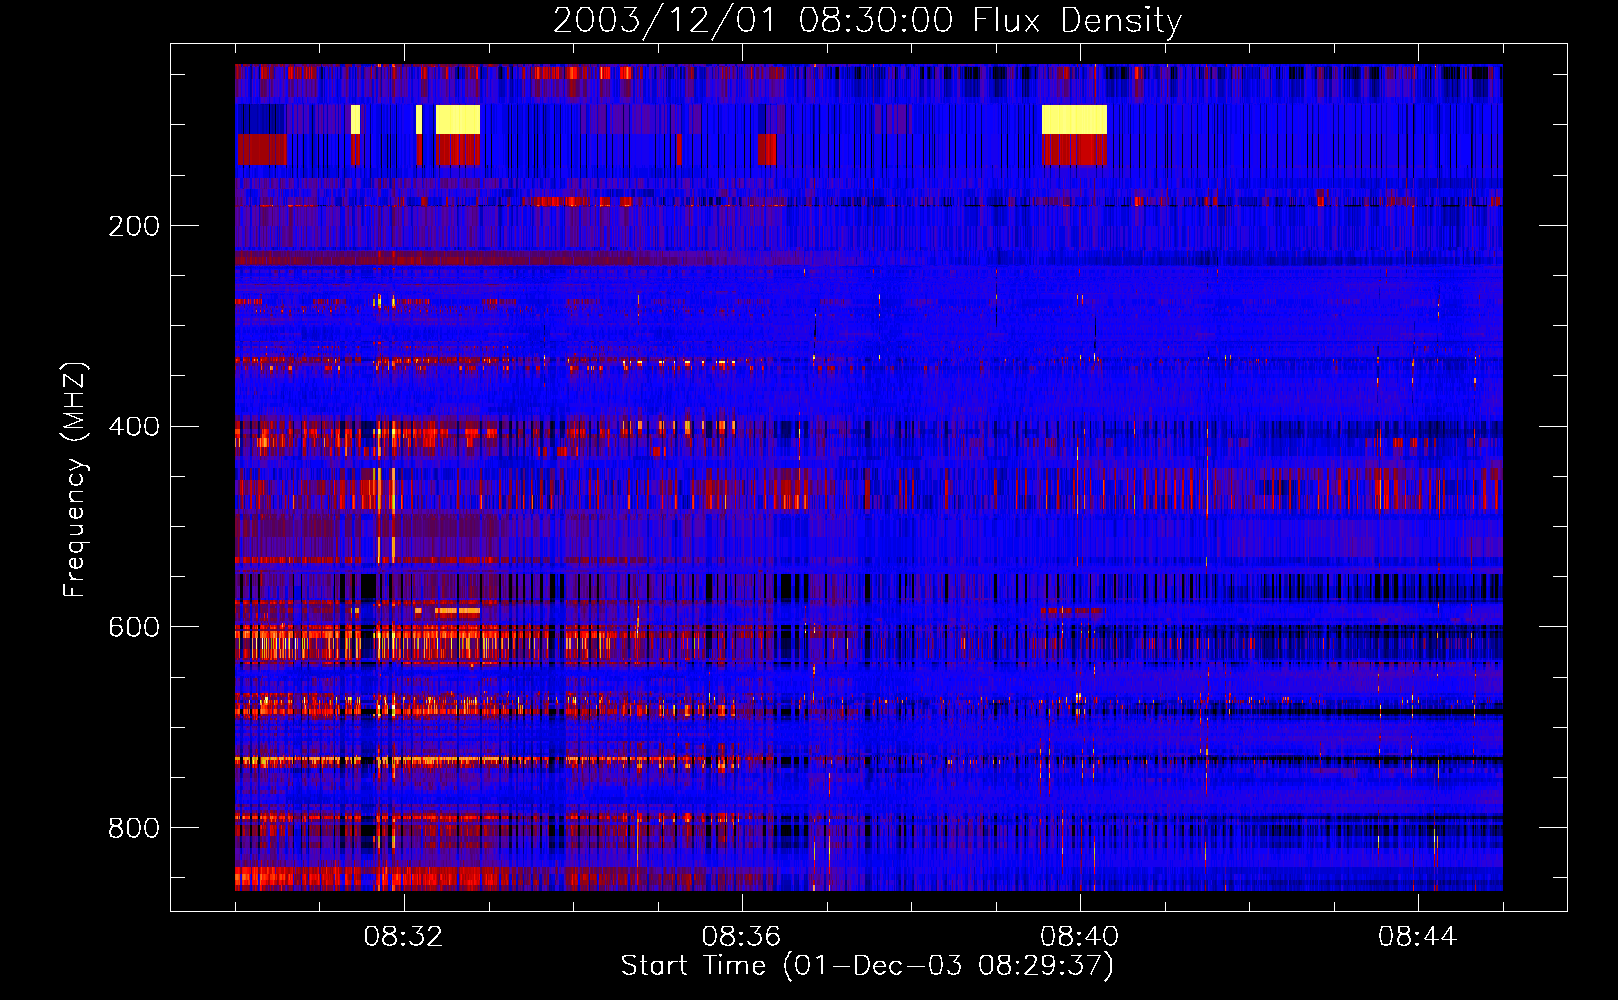Click the 200 frequency tick label
The height and width of the screenshot is (1000, 1618).
click(134, 226)
